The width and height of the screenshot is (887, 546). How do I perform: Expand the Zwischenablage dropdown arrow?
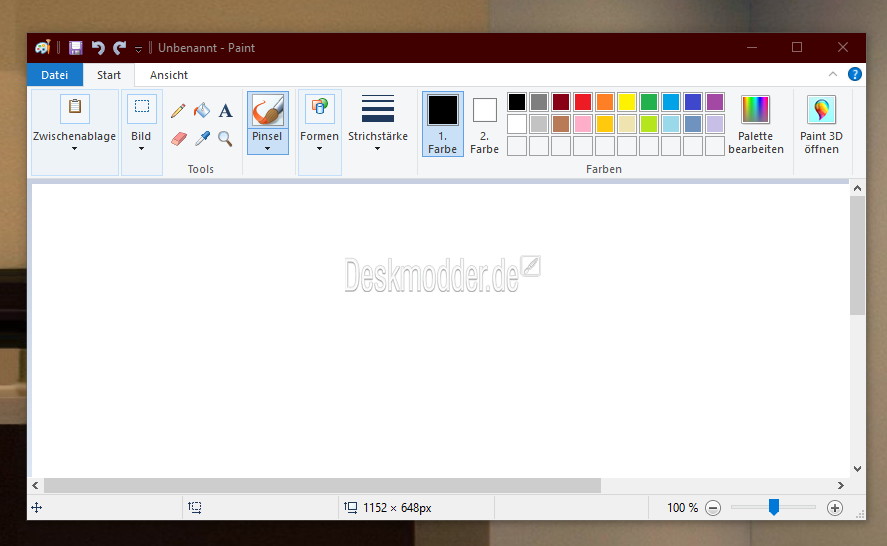point(74,149)
